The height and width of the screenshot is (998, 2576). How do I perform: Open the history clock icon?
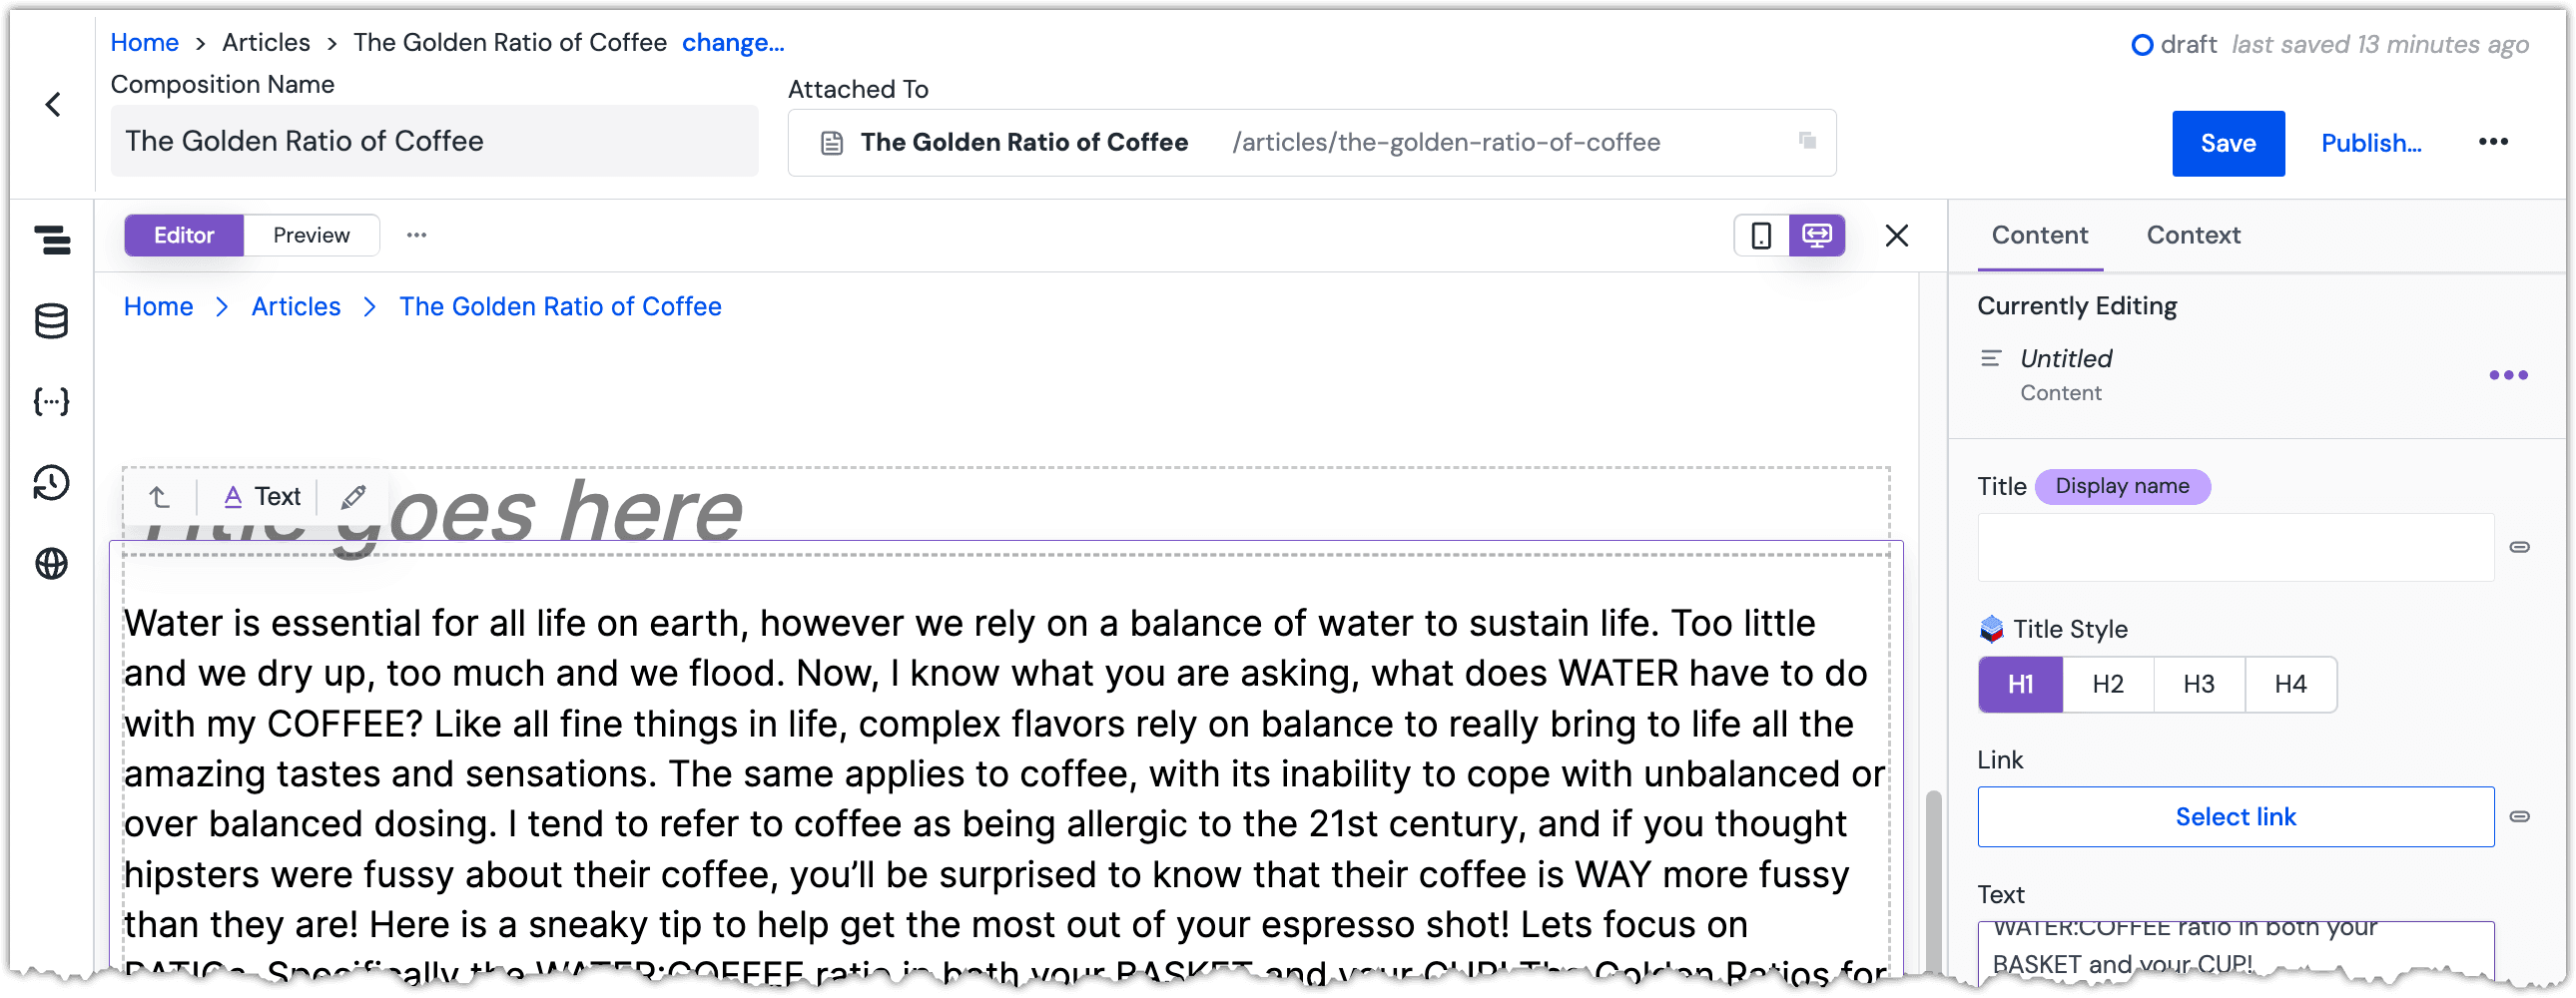click(52, 483)
